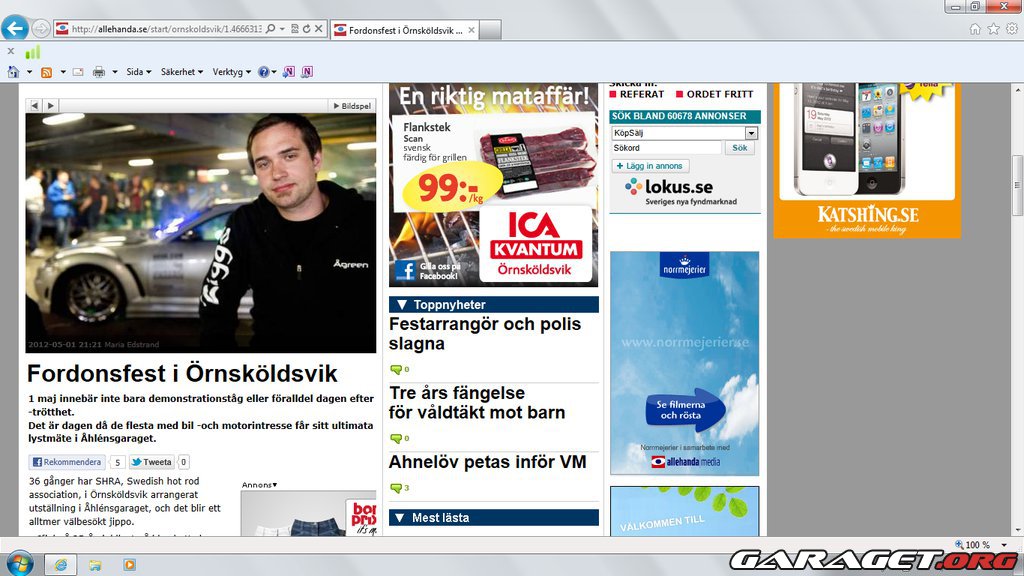Open the RSS feeds icon
Viewport: 1024px width, 576px height.
point(46,72)
